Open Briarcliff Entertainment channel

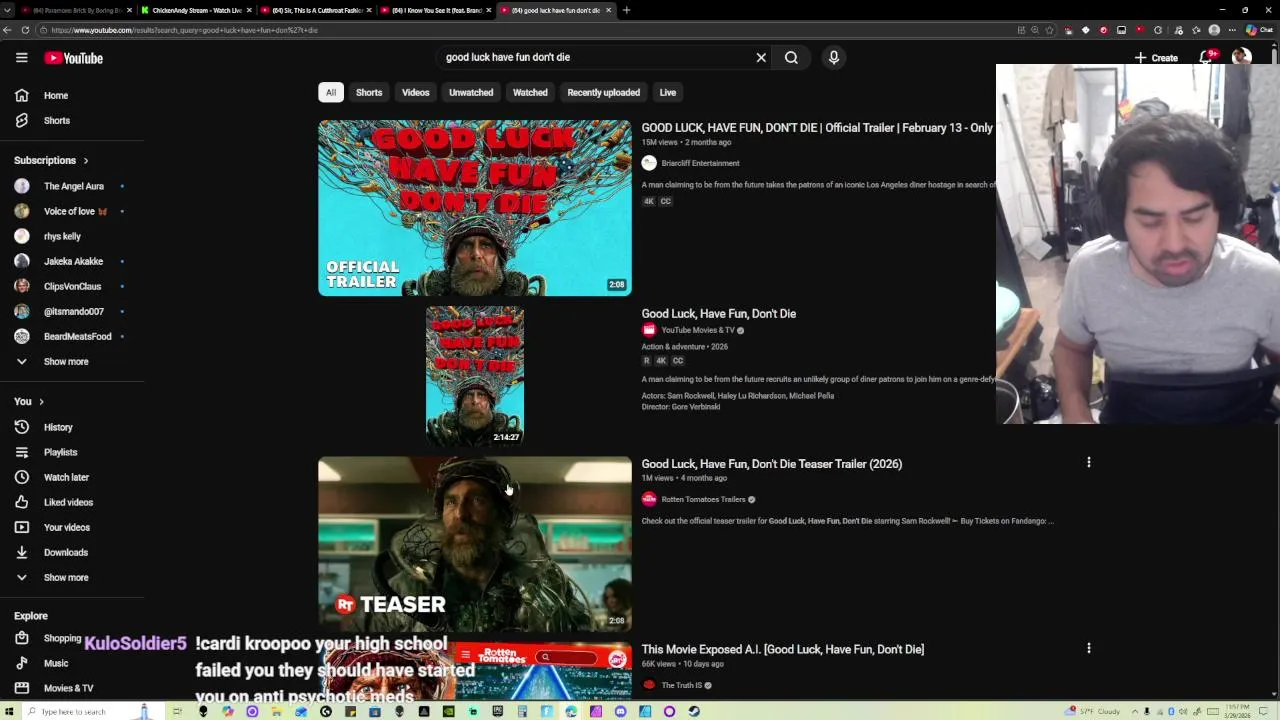[700, 163]
